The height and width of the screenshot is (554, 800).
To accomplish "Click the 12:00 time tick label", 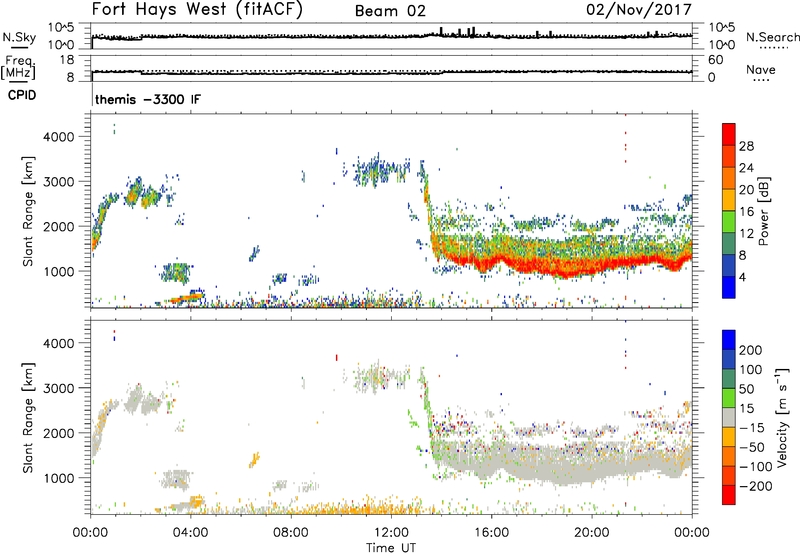I will (391, 533).
